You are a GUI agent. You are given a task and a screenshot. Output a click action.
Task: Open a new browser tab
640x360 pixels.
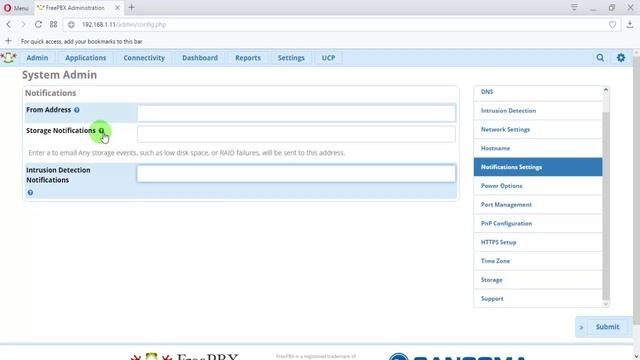point(131,7)
